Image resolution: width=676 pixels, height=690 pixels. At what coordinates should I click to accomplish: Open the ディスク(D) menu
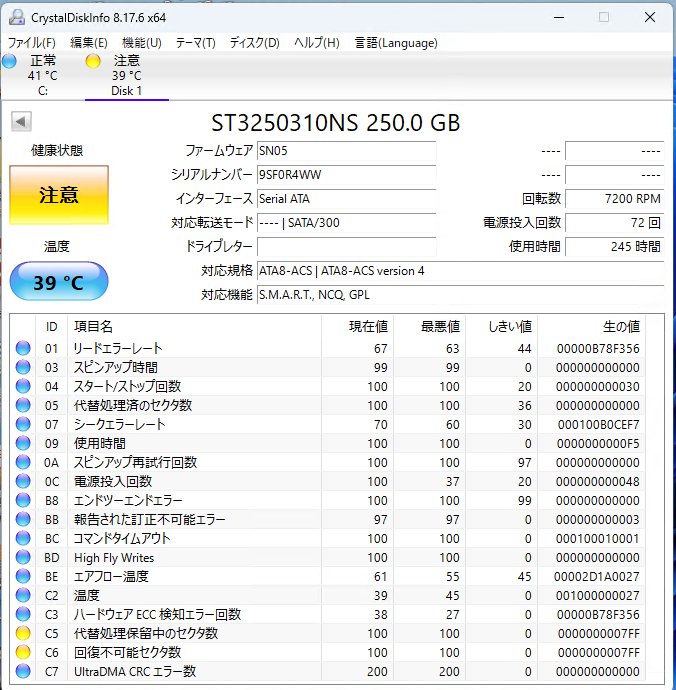(255, 43)
